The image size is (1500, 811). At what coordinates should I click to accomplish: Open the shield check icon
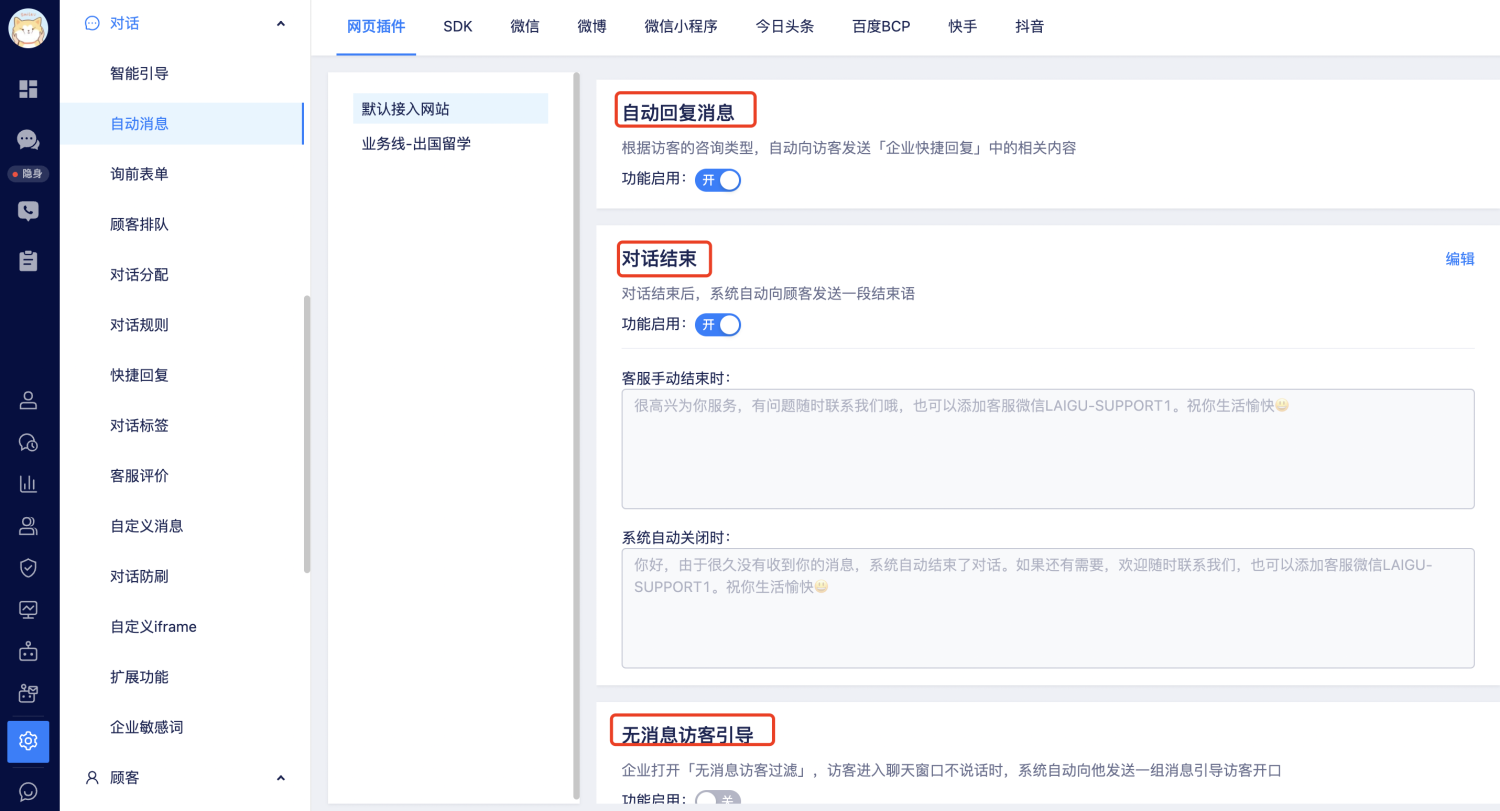[x=28, y=568]
